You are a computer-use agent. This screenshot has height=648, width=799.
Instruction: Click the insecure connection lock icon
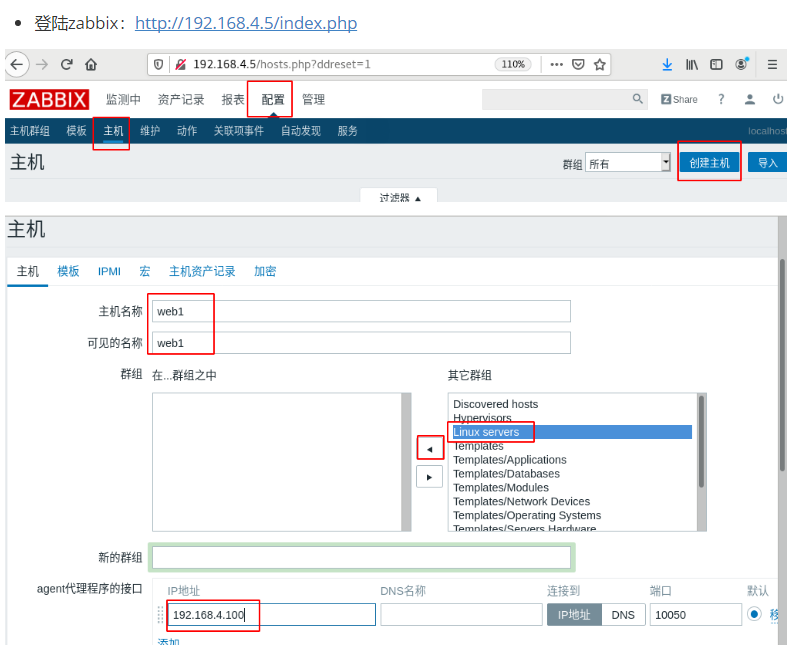tap(180, 65)
